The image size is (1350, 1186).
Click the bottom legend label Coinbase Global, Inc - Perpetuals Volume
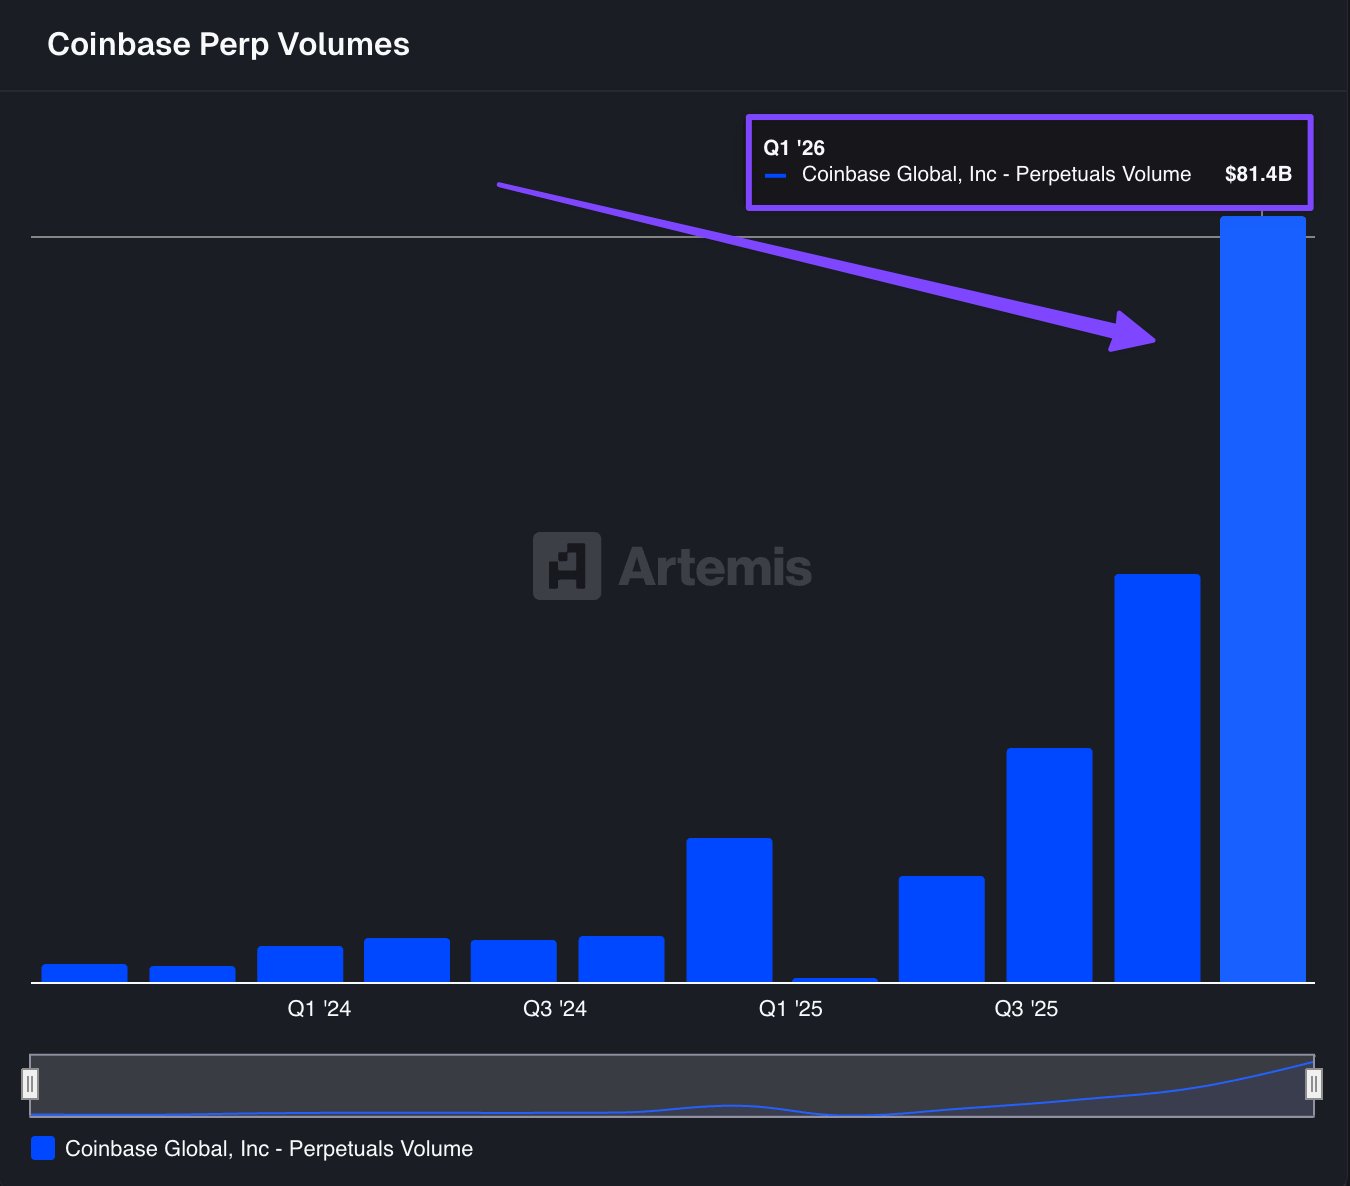269,1149
